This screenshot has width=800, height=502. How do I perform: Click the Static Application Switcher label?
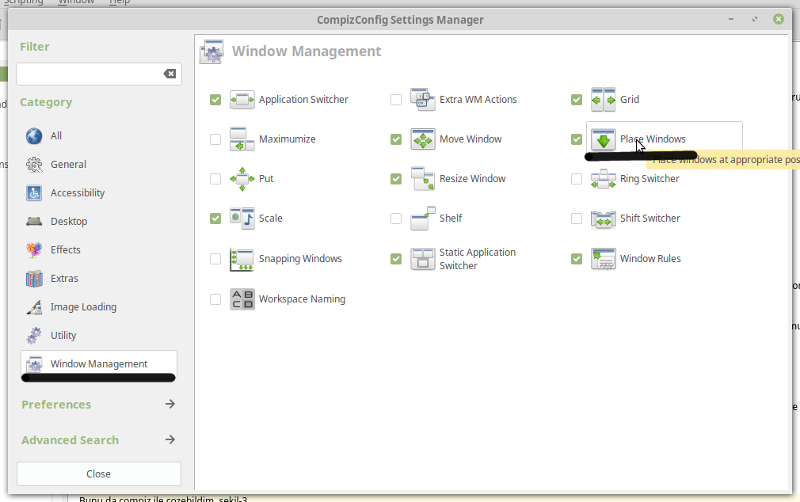click(478, 259)
